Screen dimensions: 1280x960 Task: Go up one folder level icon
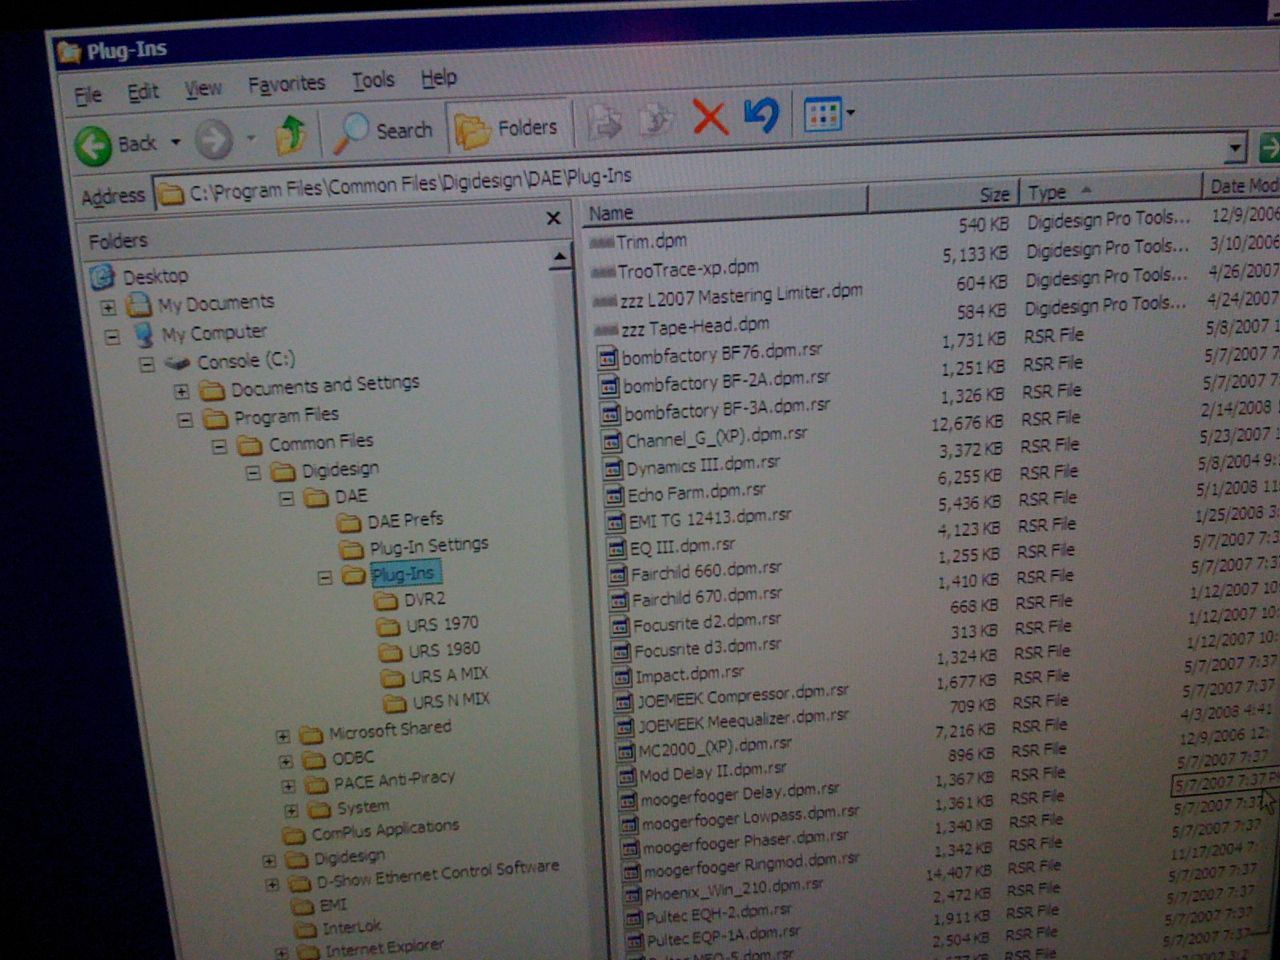pos(290,134)
